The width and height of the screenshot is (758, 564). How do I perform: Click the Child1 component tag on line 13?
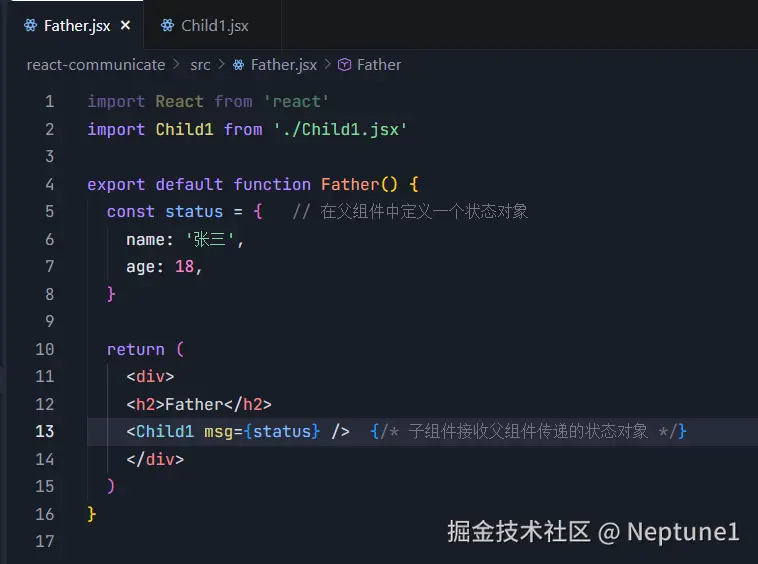coord(165,431)
